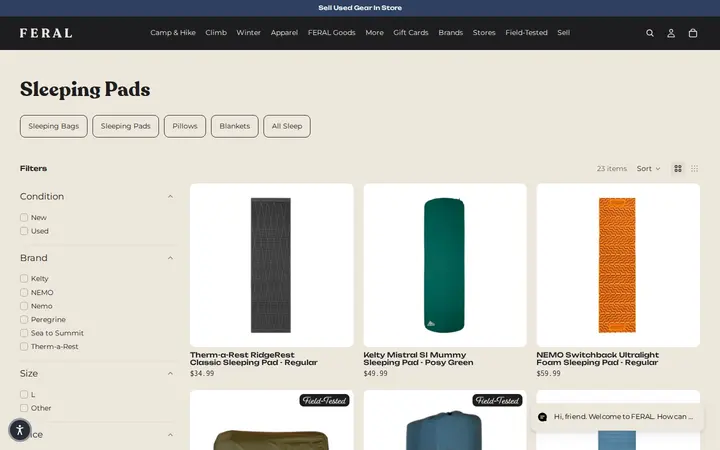Screen dimensions: 720x450
Task: Select the Sleeping Bags category button
Action: coord(54,126)
